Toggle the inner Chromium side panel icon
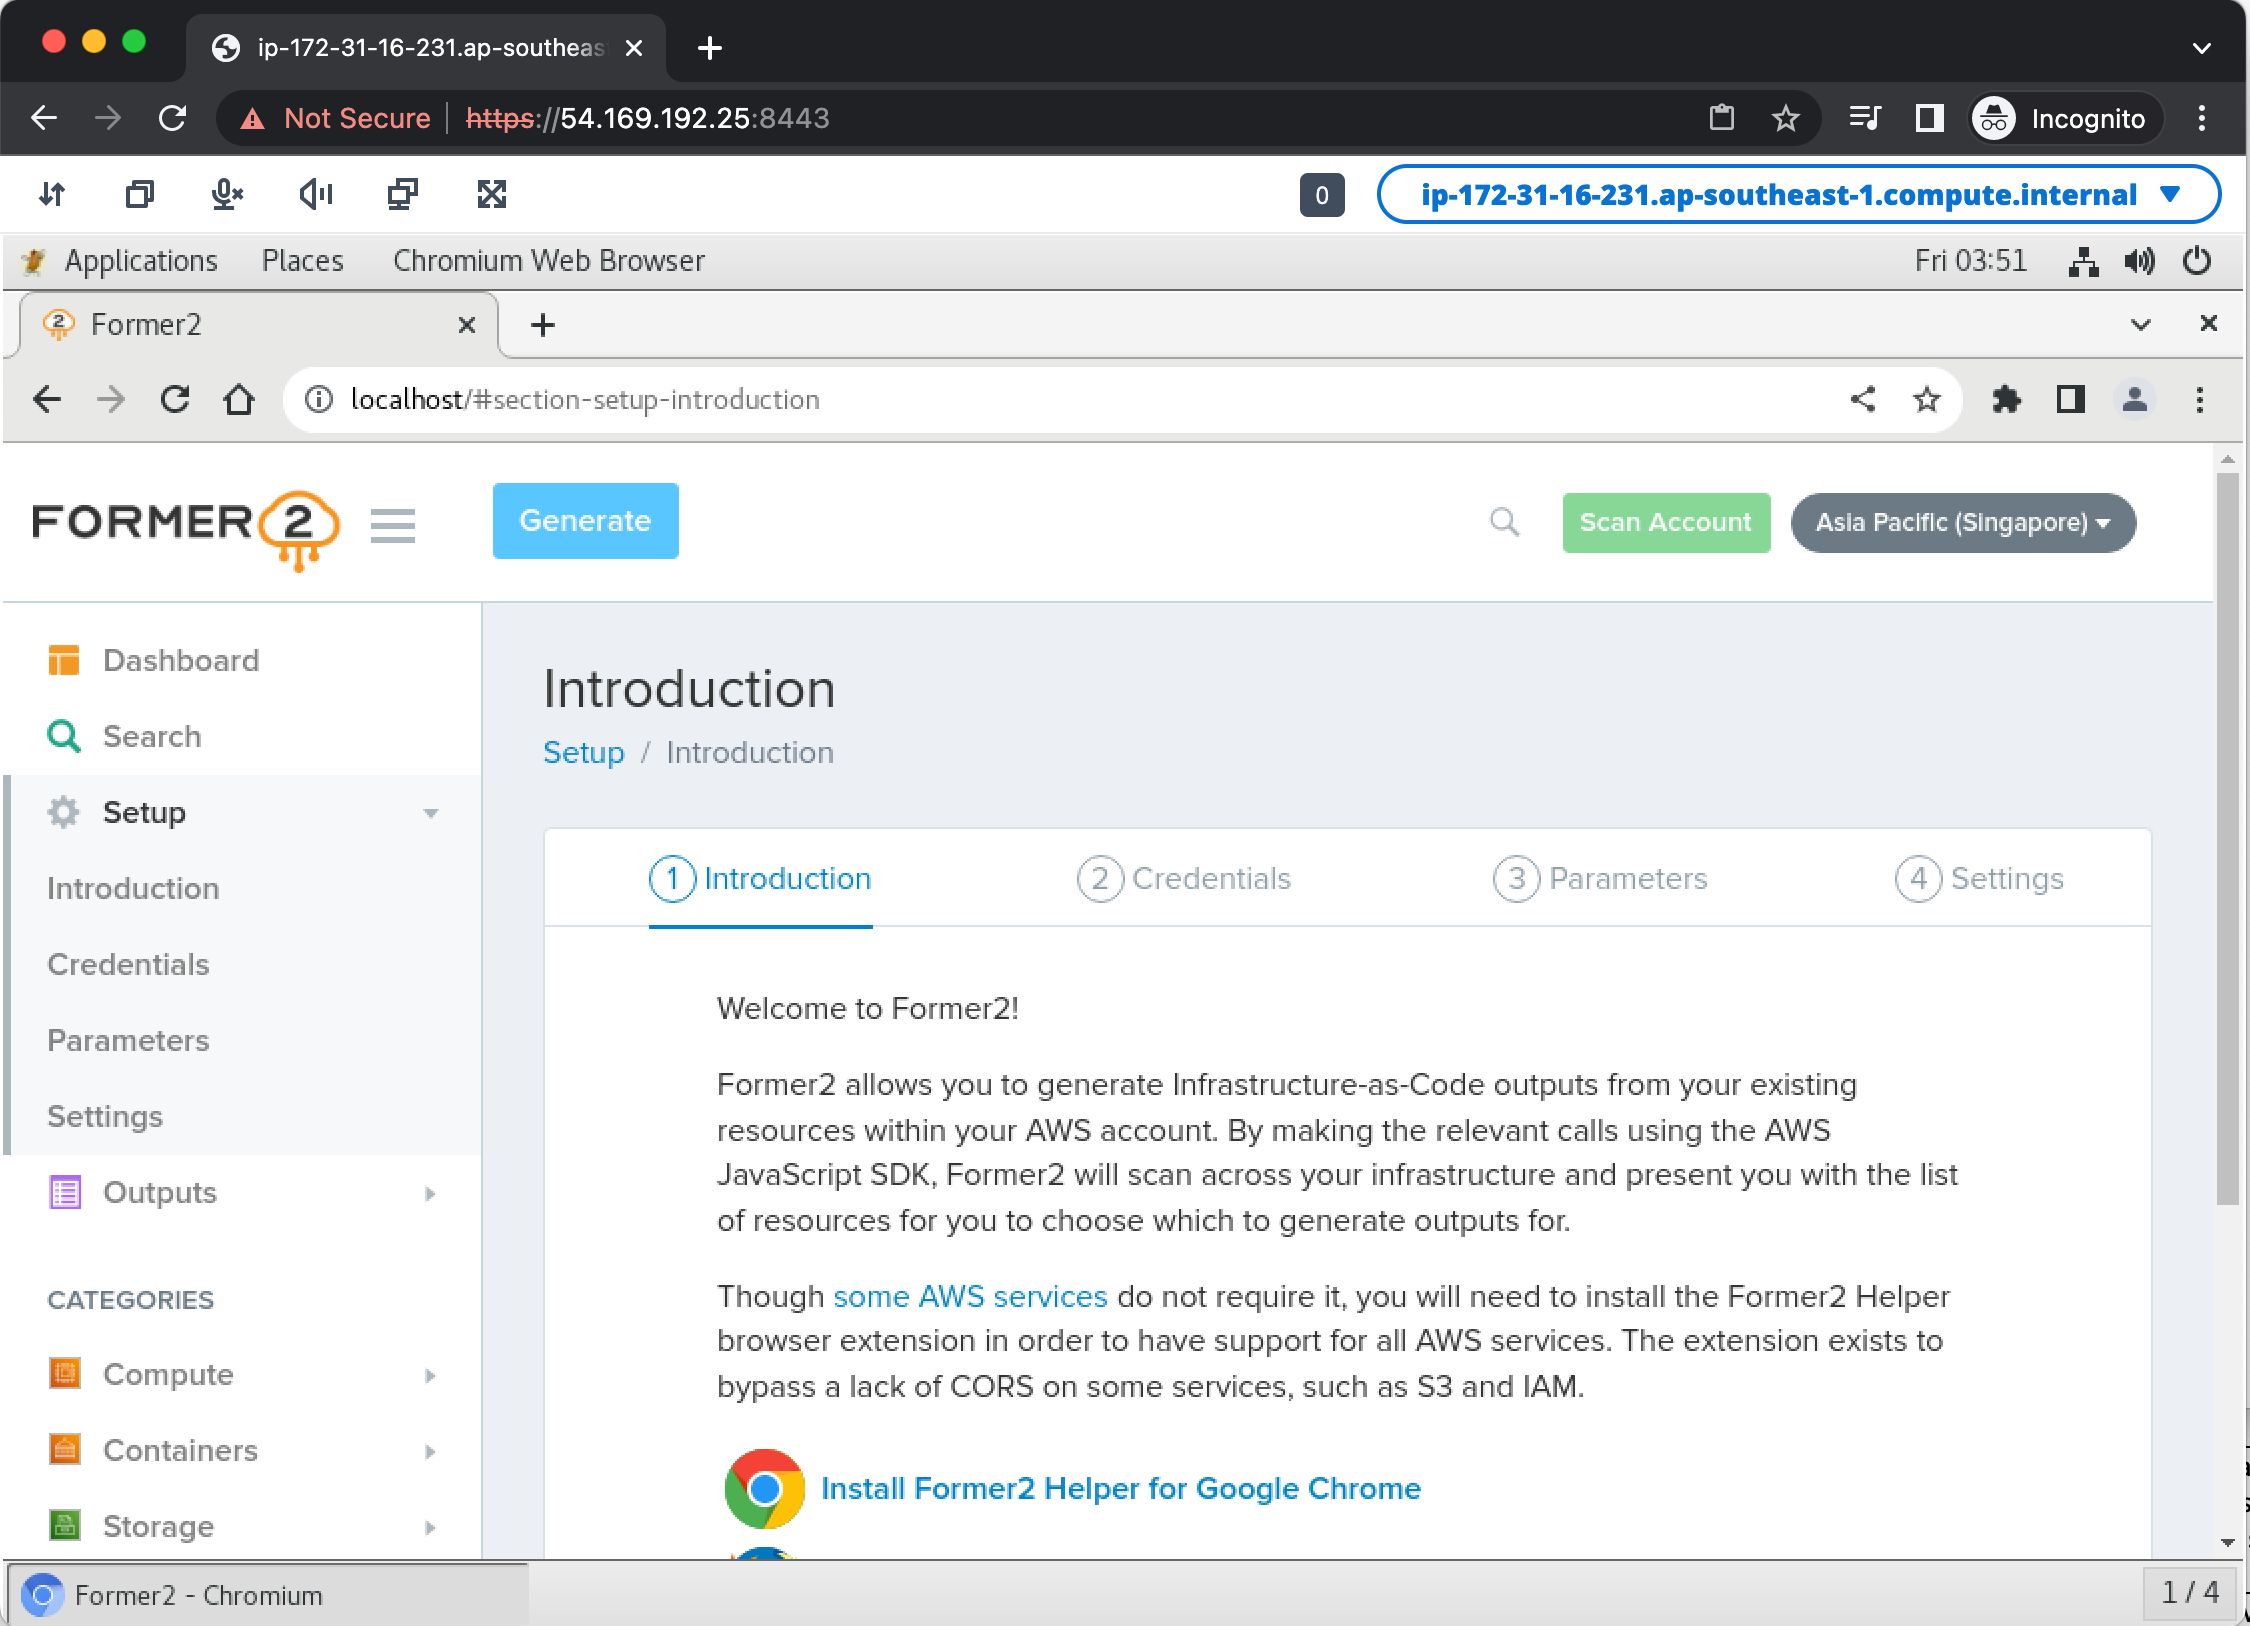The width and height of the screenshot is (2250, 1626). tap(2071, 400)
